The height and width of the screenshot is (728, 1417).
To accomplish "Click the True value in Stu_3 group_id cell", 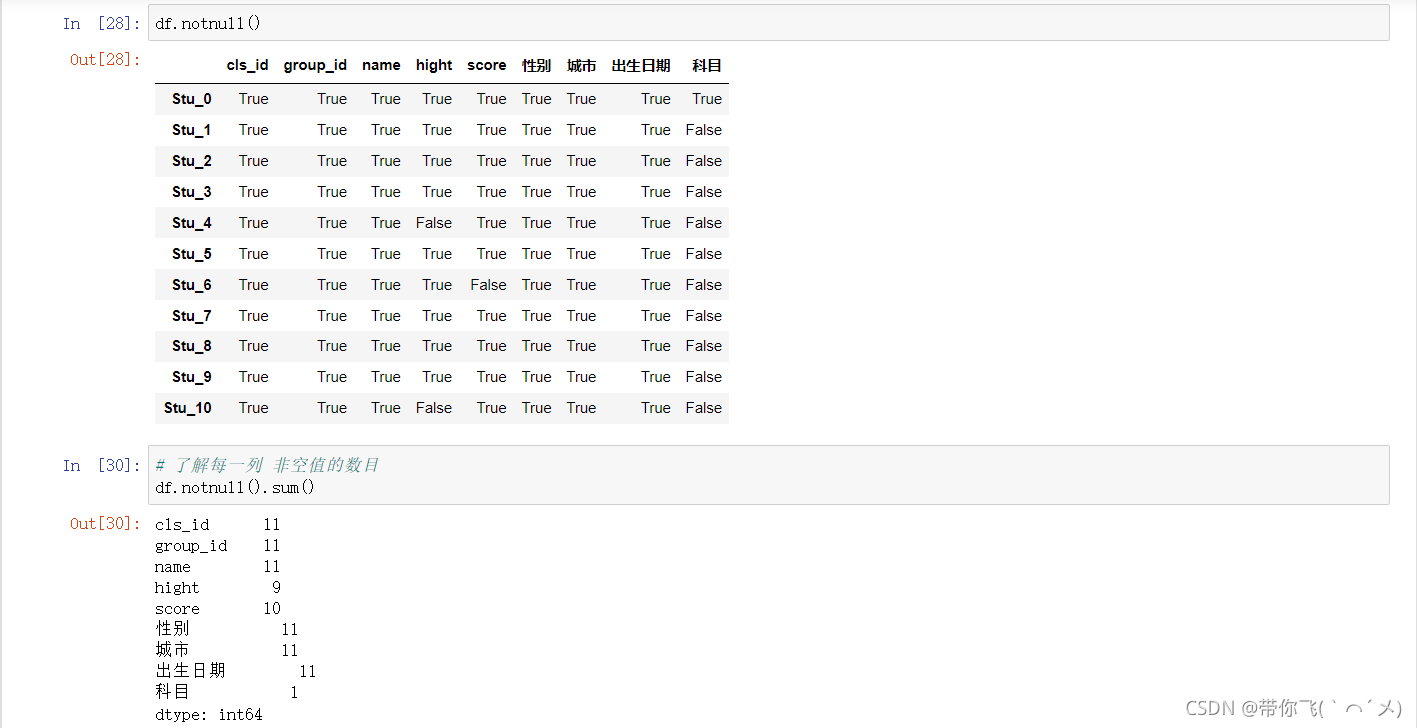I will tap(332, 192).
